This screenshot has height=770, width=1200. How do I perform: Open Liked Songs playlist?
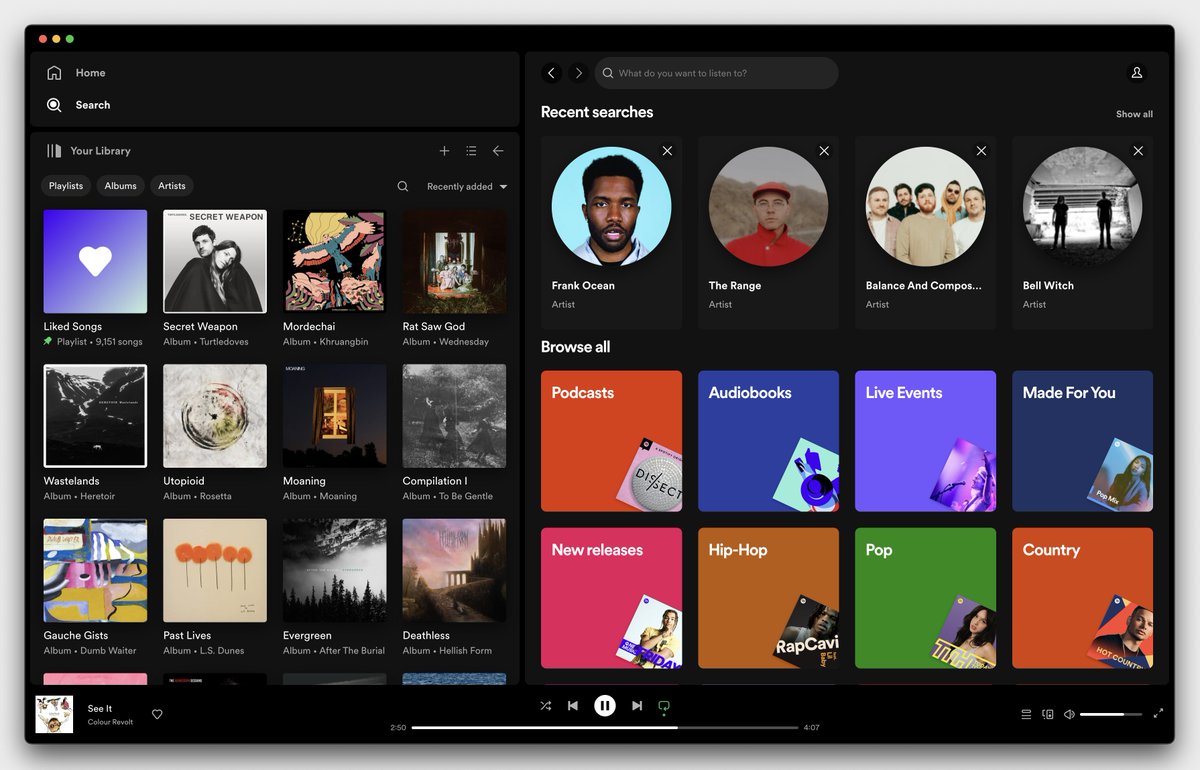point(95,262)
